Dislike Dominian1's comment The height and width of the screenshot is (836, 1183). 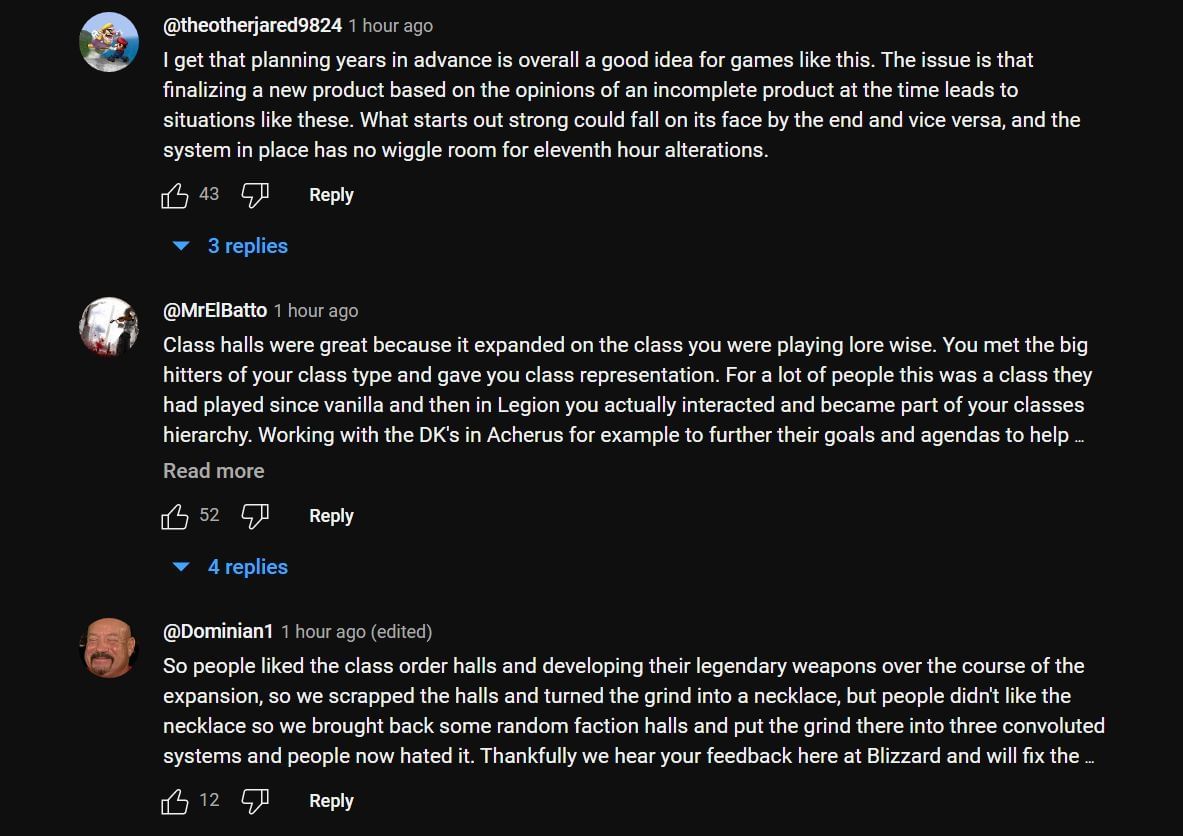point(256,801)
